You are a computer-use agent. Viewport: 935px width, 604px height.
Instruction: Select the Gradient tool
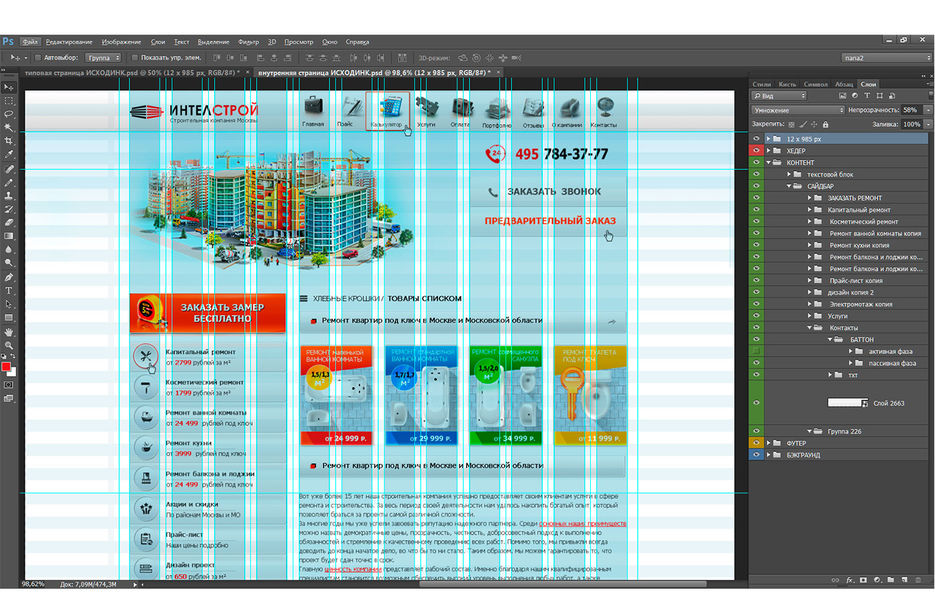8,236
